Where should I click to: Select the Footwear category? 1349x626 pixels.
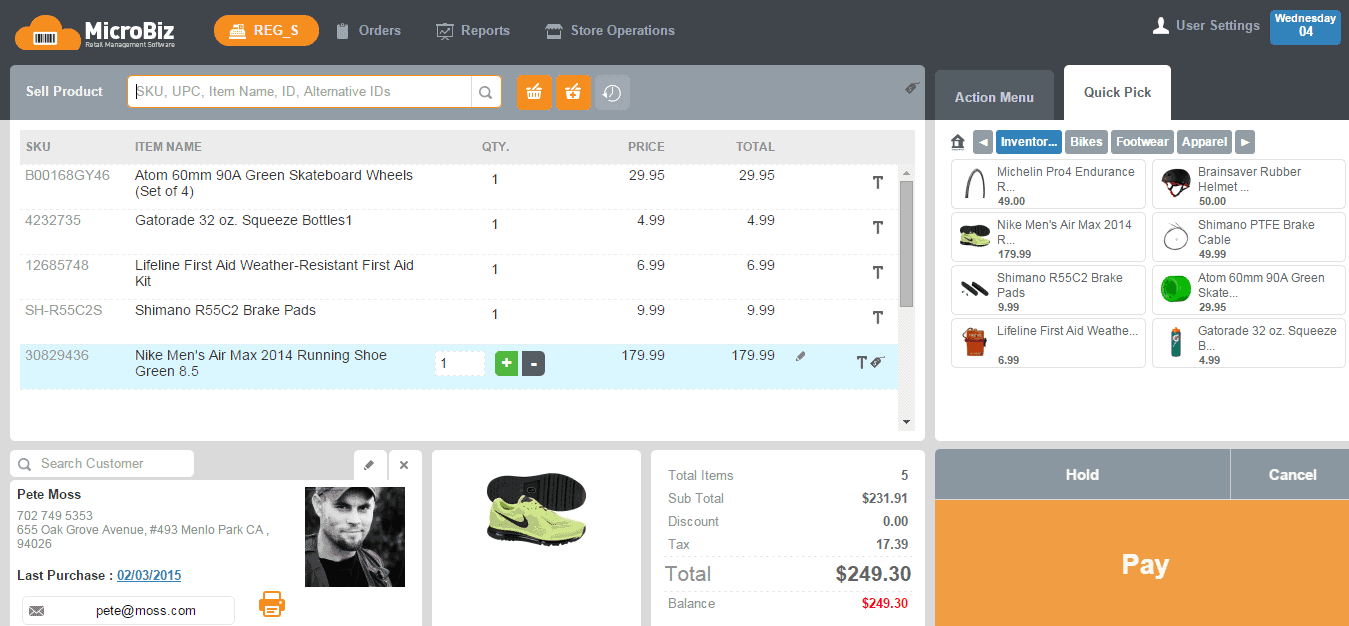click(1142, 142)
